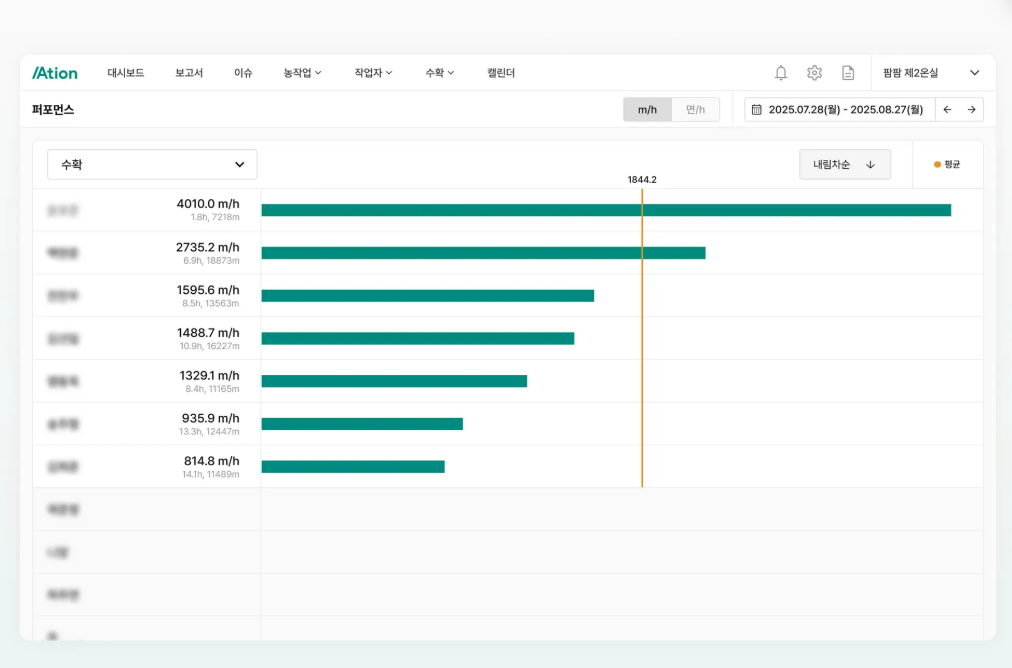1012x668 pixels.
Task: Open the 캘린더 menu item
Action: (501, 73)
